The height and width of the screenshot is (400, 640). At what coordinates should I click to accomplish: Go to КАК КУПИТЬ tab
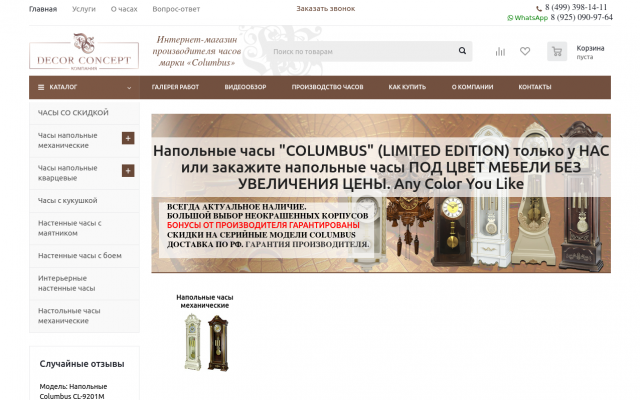(407, 87)
